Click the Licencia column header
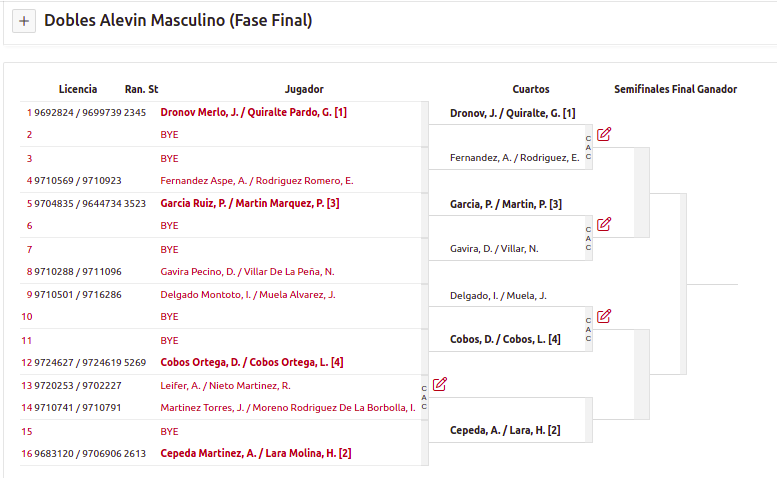The height and width of the screenshot is (478, 777). tap(78, 89)
